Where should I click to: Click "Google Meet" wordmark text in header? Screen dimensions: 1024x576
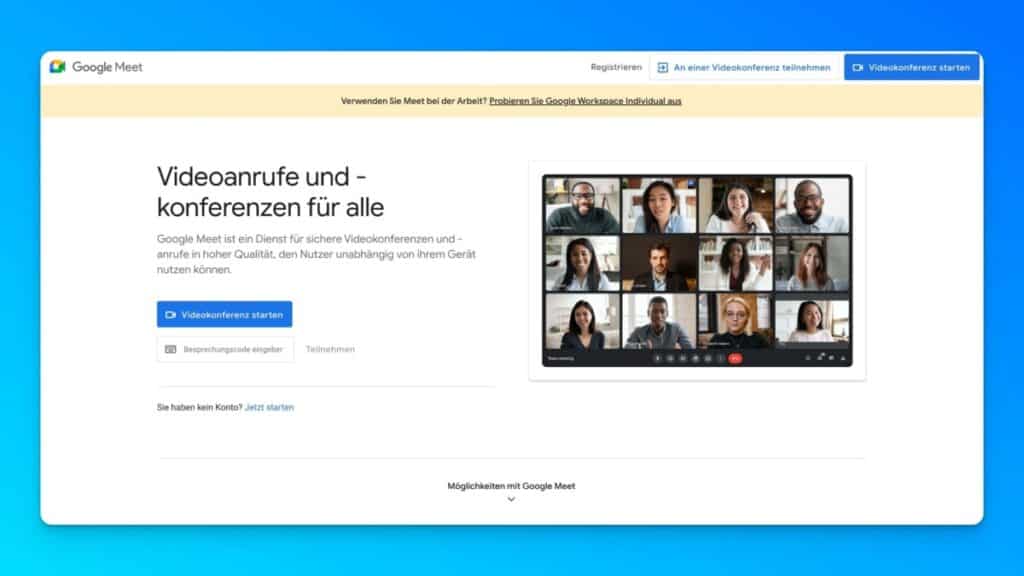pos(107,67)
